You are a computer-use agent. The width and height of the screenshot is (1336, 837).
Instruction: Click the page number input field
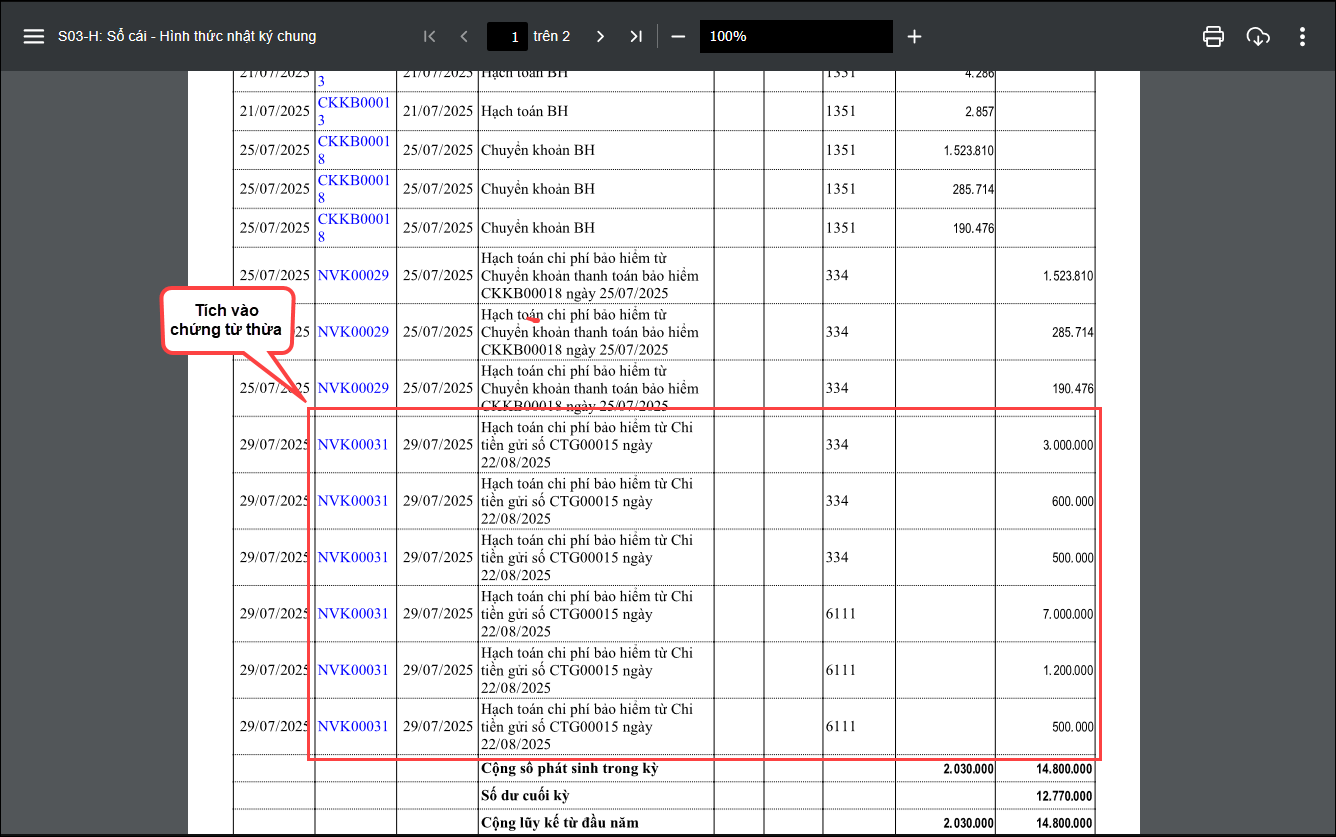point(507,36)
